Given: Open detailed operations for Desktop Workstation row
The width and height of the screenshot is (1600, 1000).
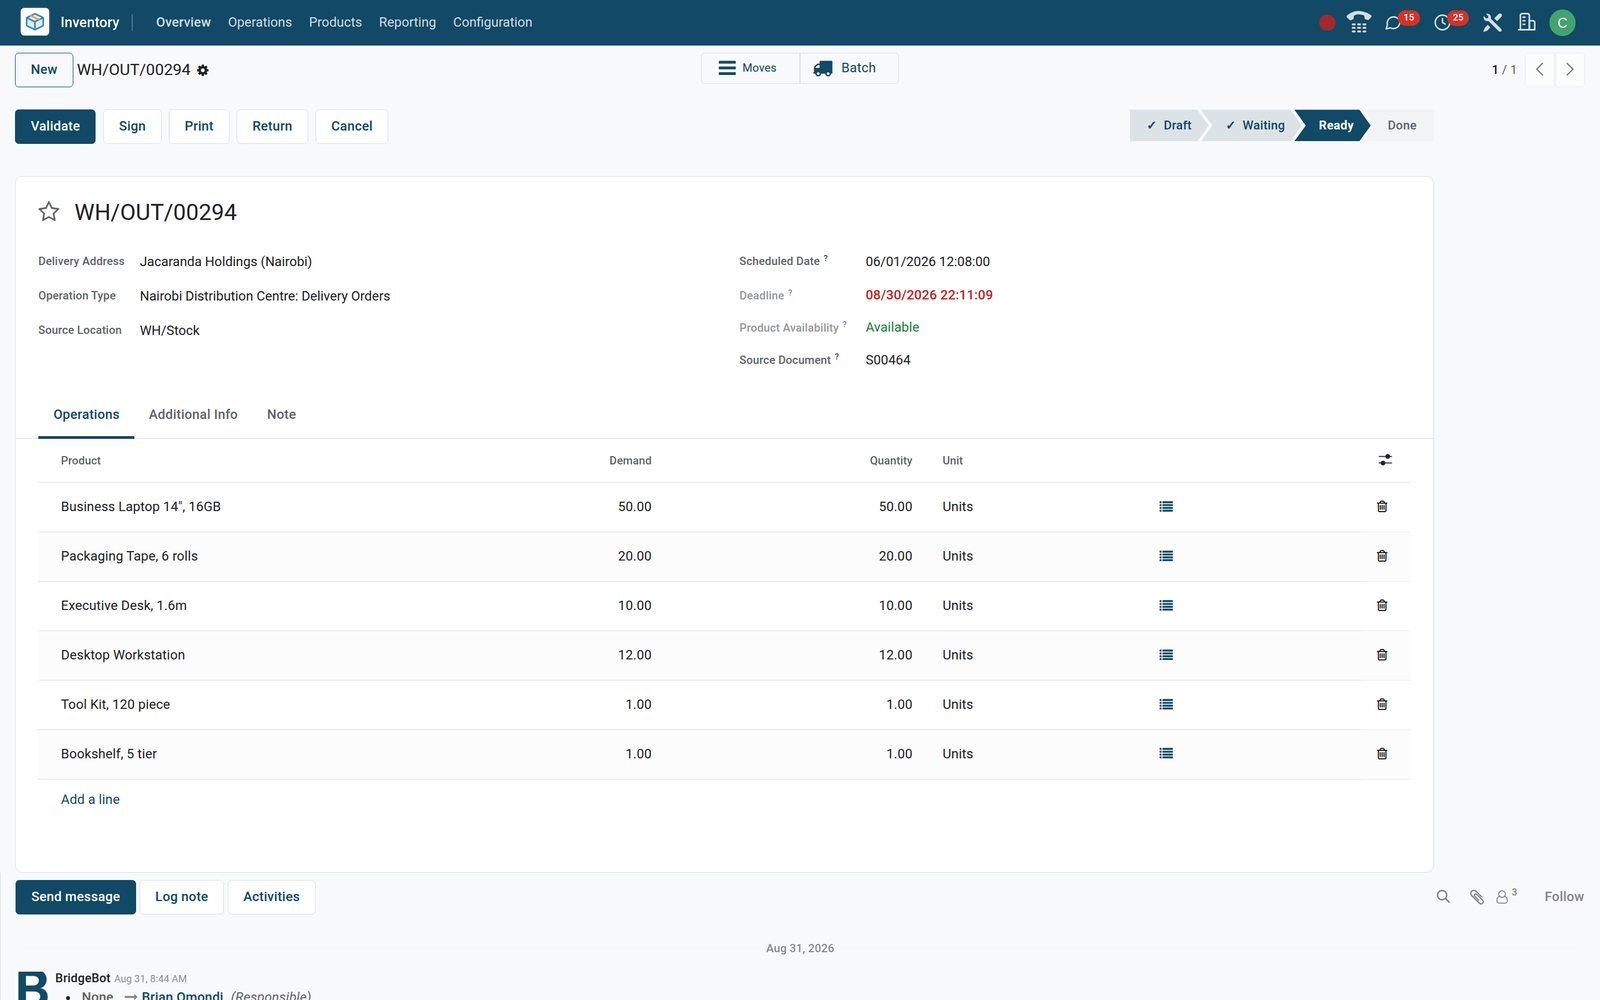Looking at the screenshot, I should [x=1166, y=655].
